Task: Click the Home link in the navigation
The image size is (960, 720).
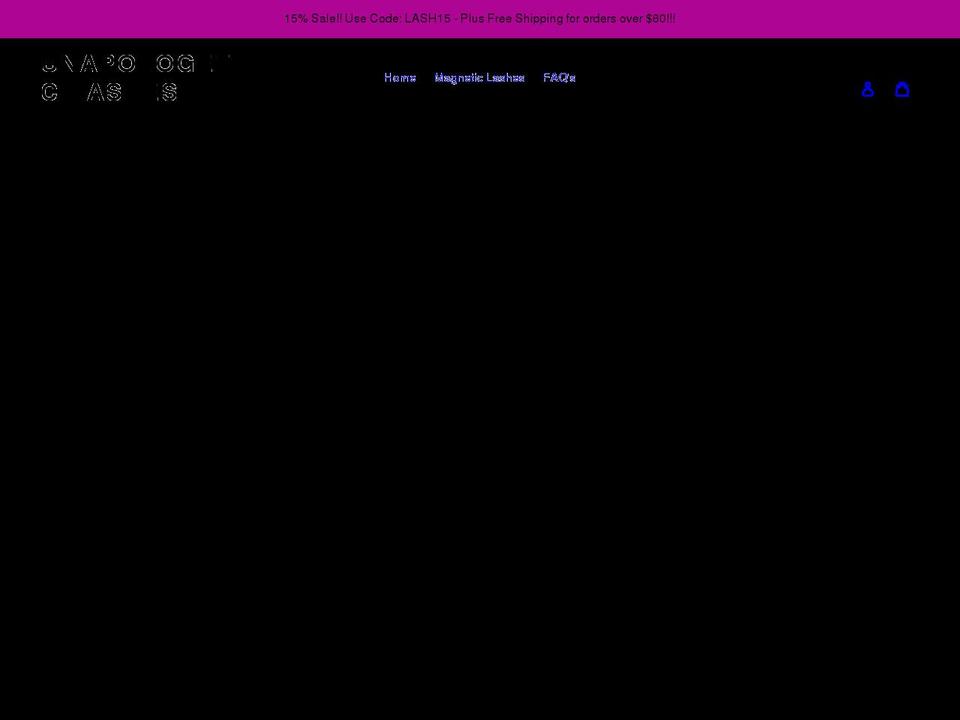Action: coord(400,77)
